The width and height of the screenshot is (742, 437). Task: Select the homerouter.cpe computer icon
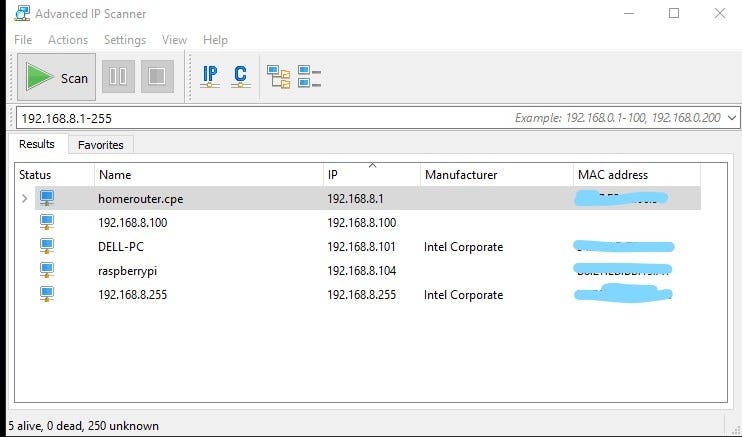(46, 198)
